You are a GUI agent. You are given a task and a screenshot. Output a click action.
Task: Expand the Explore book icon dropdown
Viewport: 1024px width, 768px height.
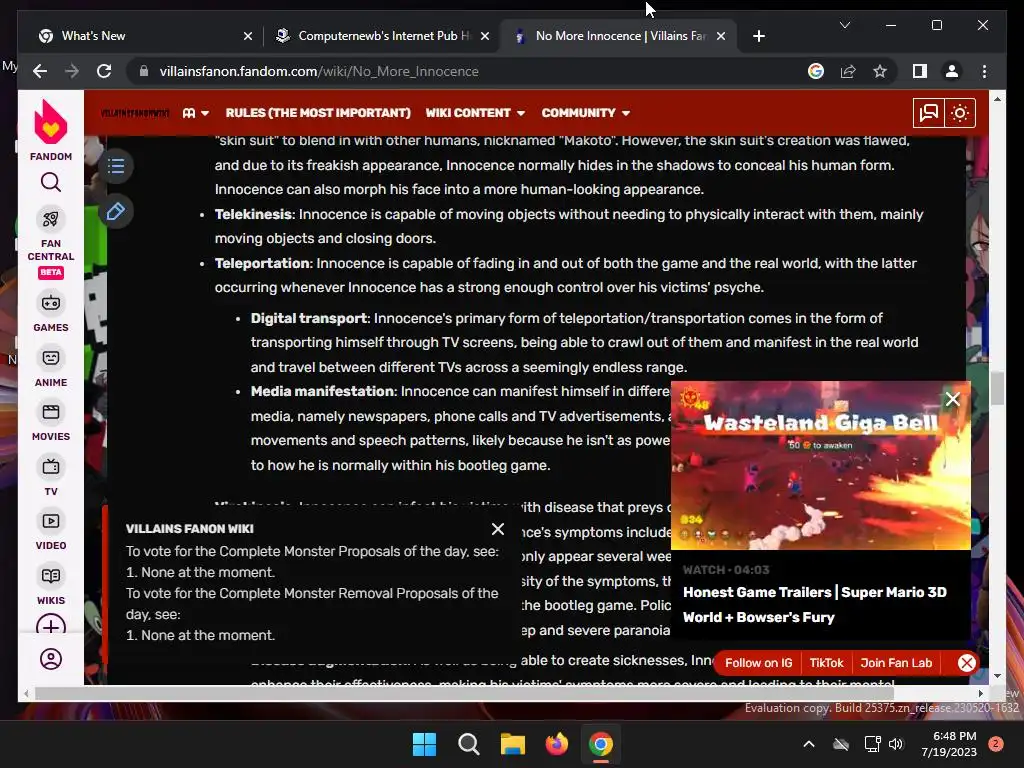(196, 113)
